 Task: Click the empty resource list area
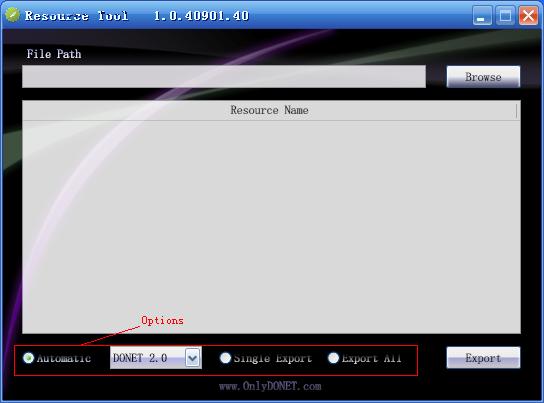tap(271, 227)
